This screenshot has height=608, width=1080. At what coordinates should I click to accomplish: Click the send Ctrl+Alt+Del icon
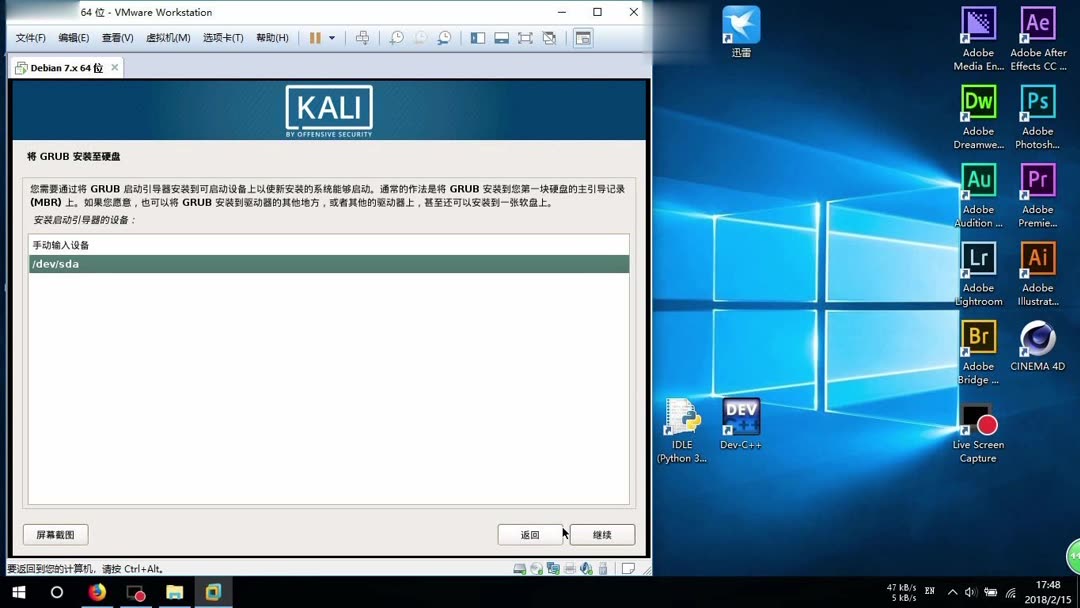(363, 37)
